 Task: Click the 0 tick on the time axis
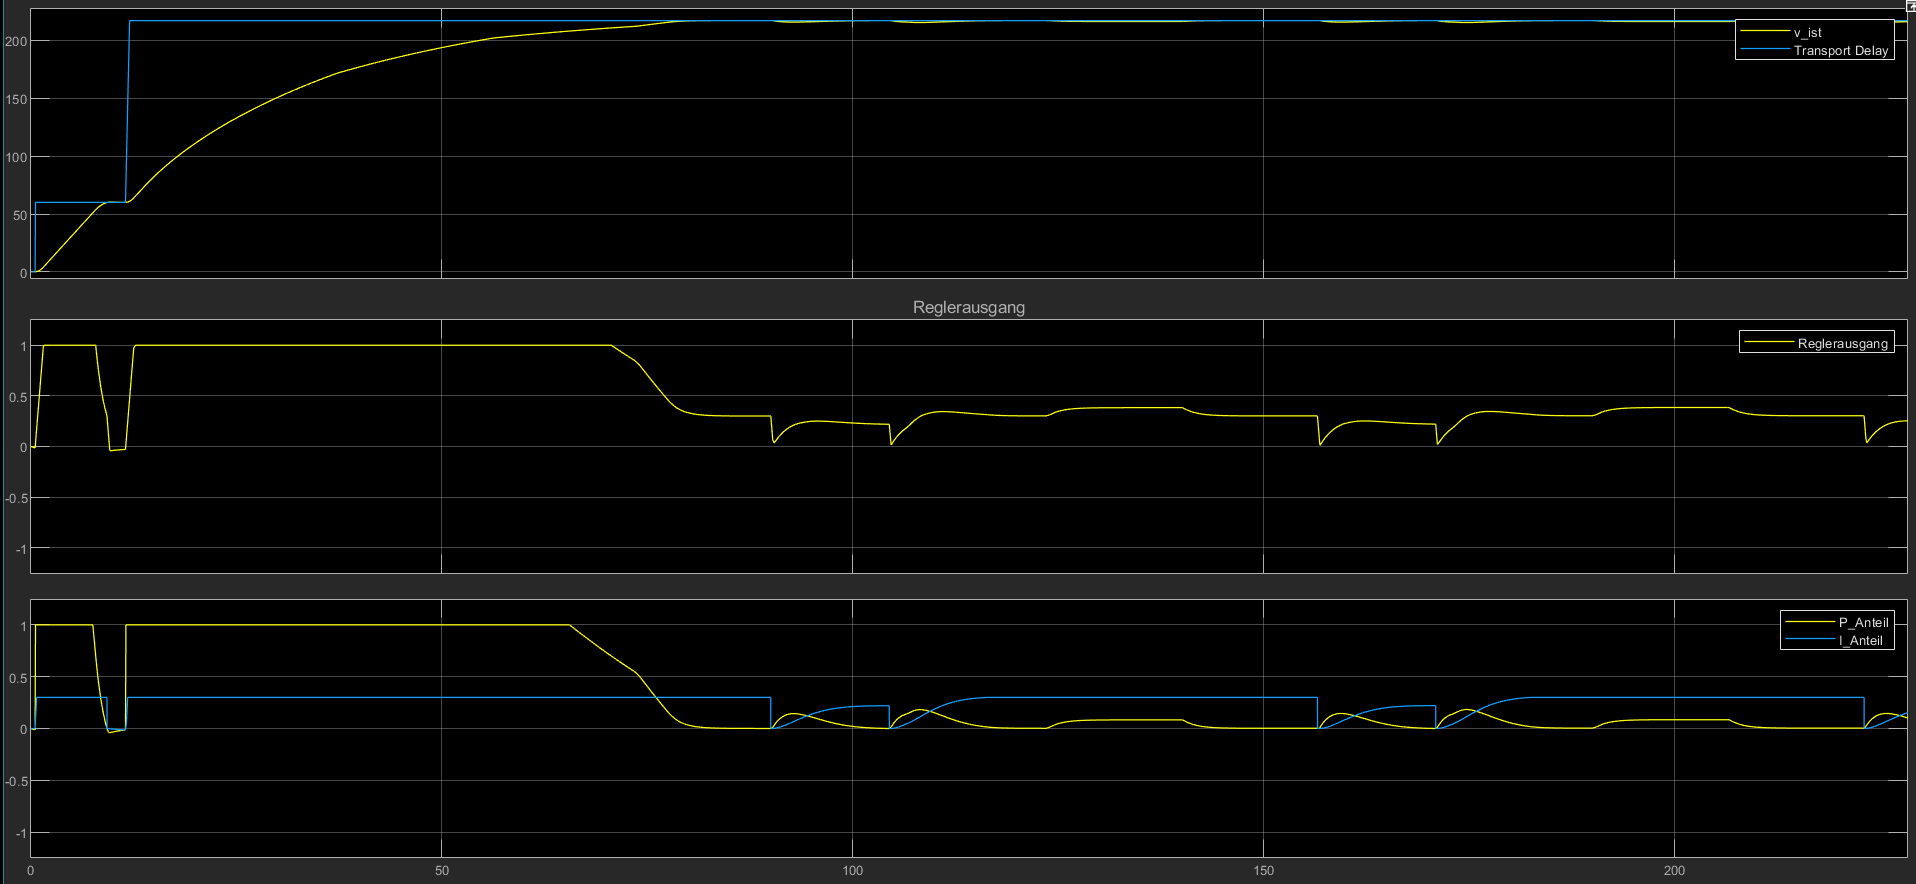(31, 871)
